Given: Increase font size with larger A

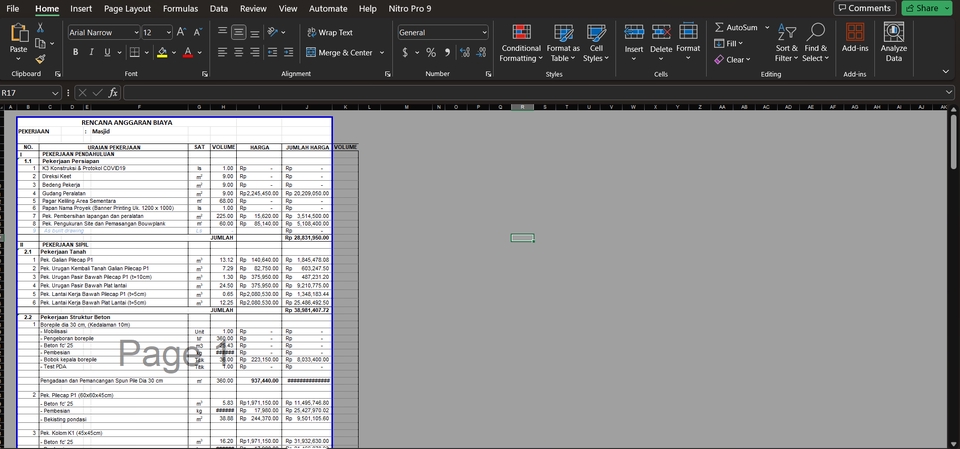Looking at the screenshot, I should tap(181, 32).
